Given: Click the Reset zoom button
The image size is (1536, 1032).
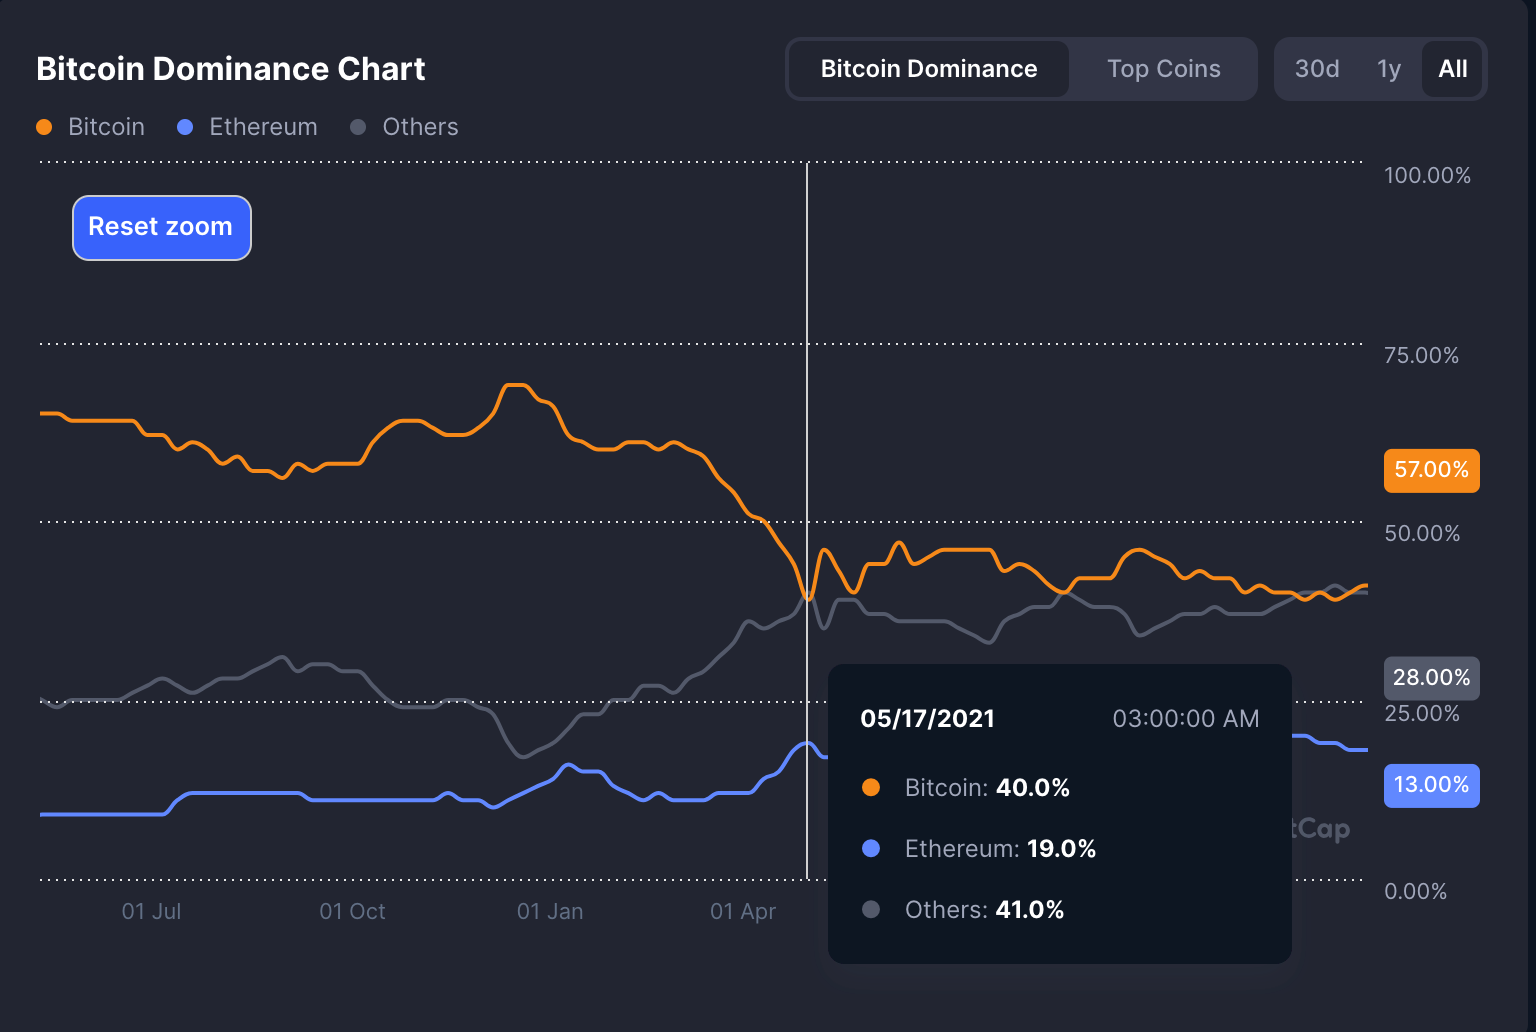Looking at the screenshot, I should (161, 227).
